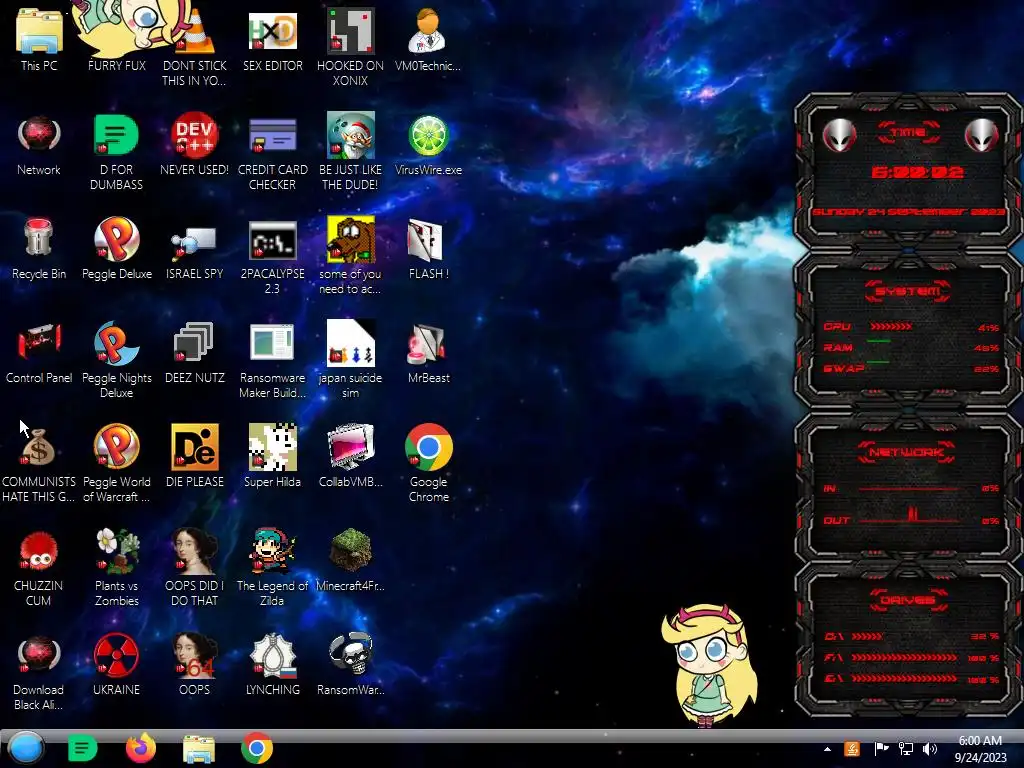Select the OOPS 64 portrait icon

coord(194,664)
